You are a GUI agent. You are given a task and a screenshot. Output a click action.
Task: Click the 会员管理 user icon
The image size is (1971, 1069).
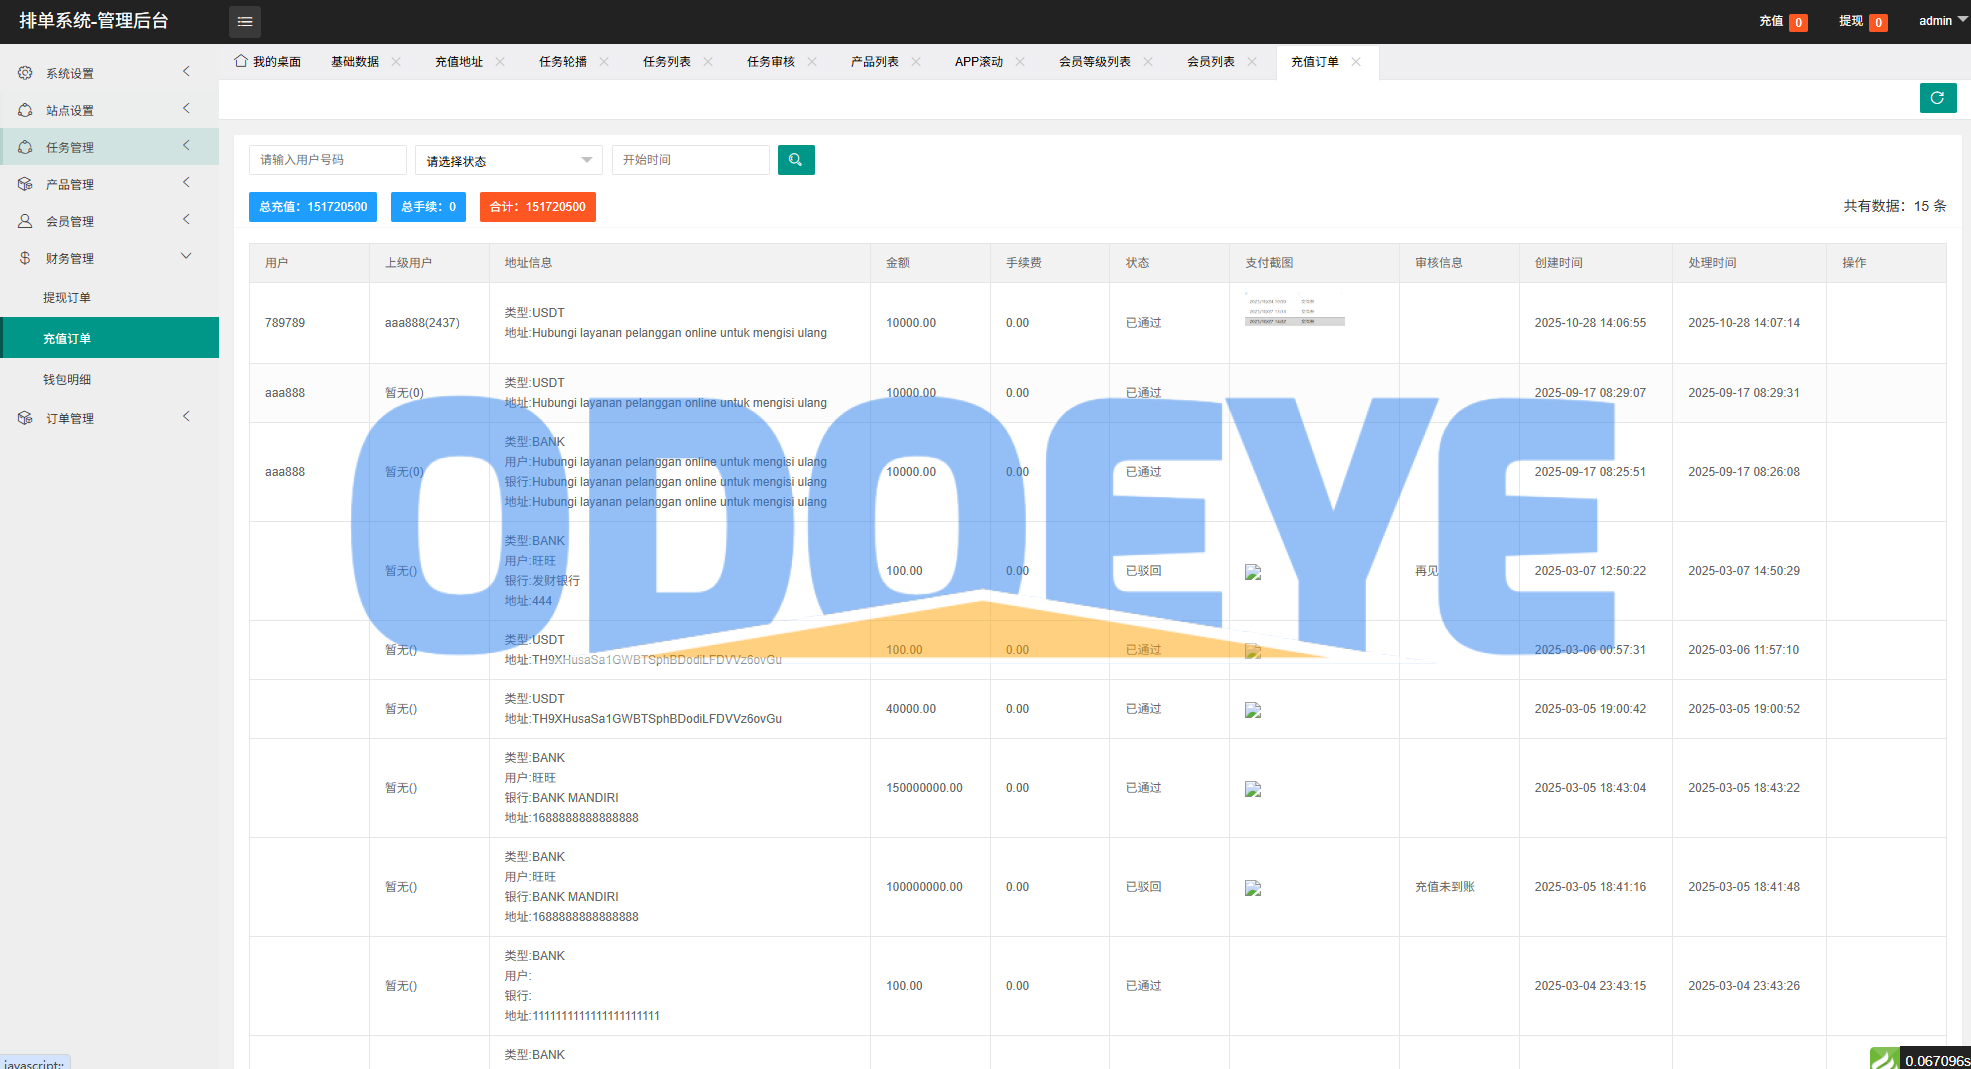(25, 221)
